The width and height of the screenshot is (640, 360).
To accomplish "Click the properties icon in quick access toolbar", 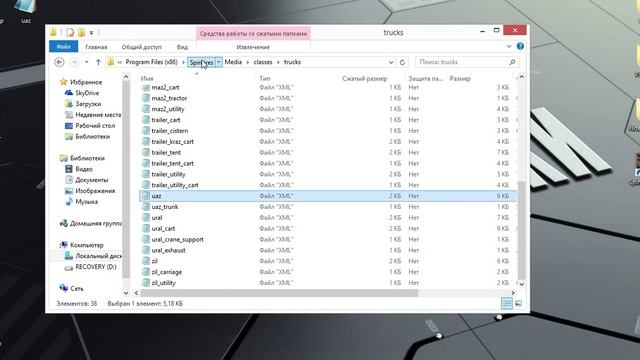I will coord(70,32).
